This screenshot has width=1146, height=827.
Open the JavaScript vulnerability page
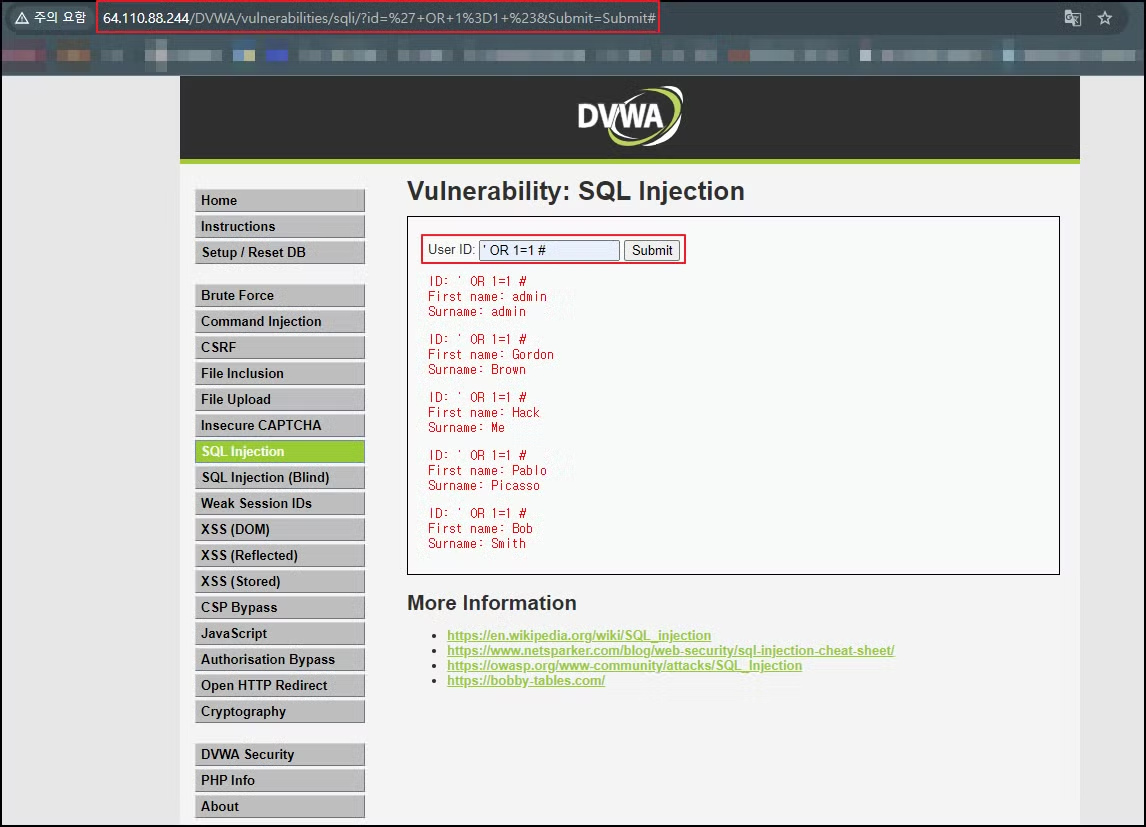[x=280, y=633]
